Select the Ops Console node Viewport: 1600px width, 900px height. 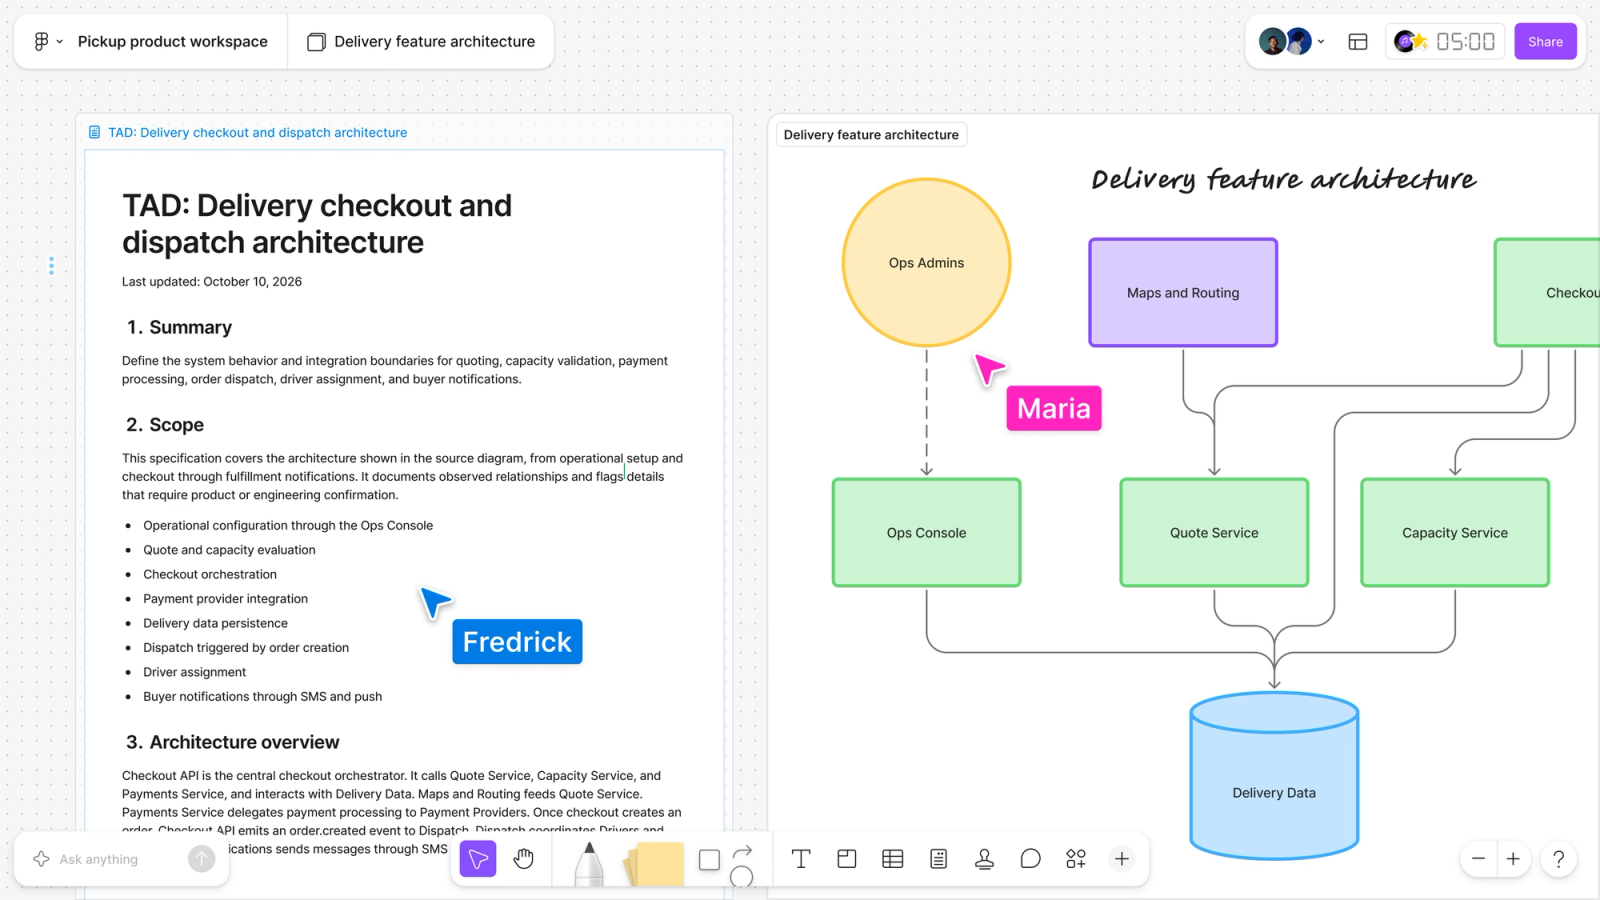click(x=927, y=533)
